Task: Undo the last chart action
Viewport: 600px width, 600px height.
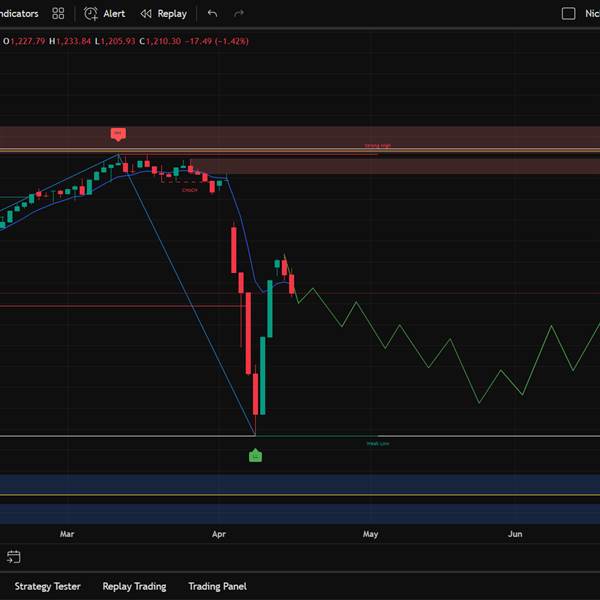Action: point(212,14)
